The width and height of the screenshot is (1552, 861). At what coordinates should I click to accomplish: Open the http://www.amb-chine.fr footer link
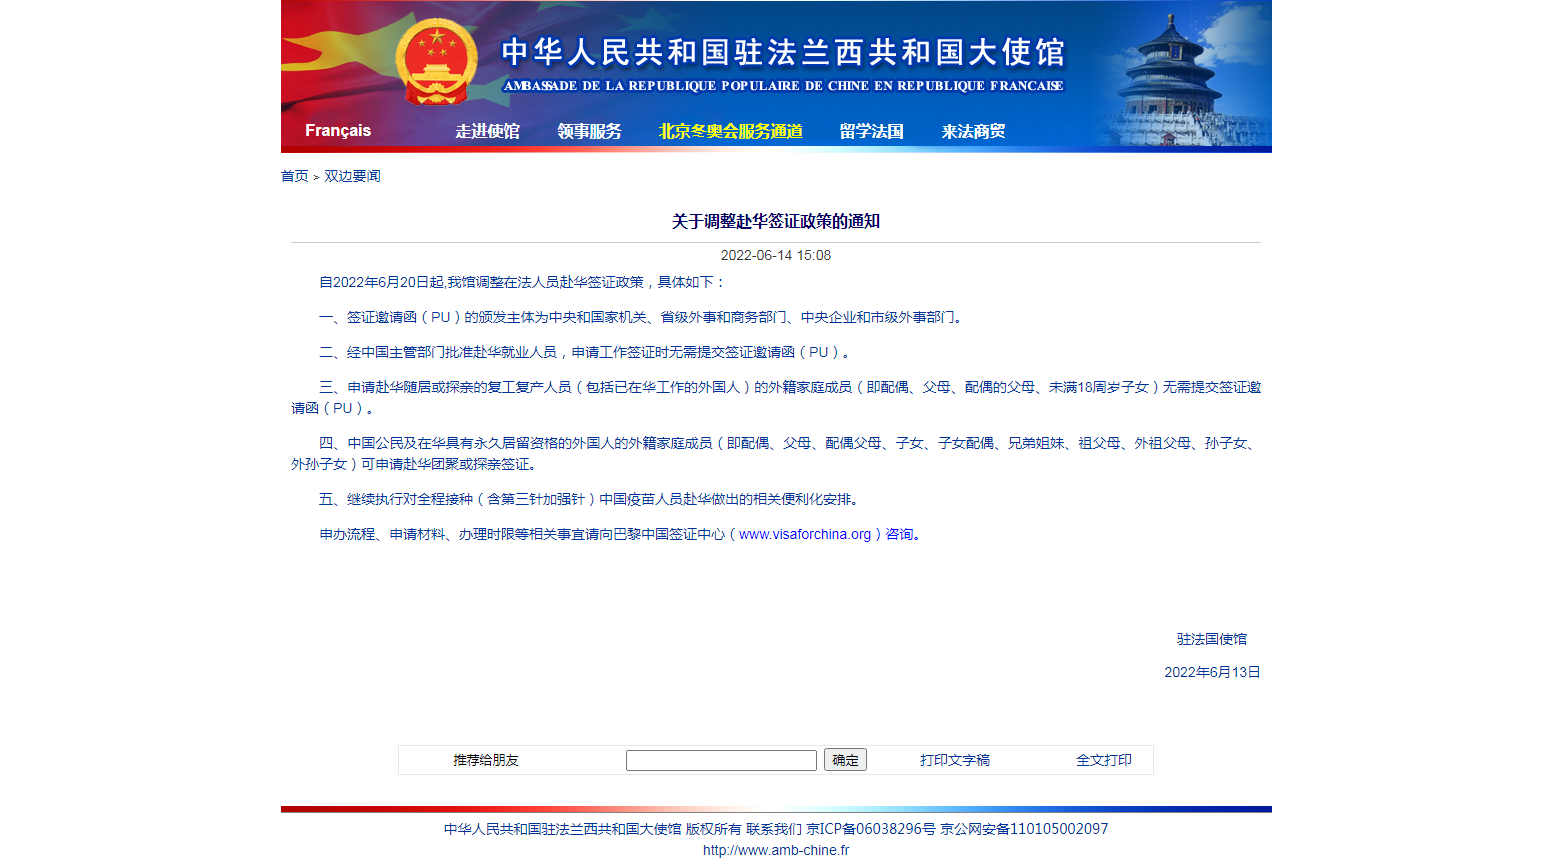tap(776, 850)
